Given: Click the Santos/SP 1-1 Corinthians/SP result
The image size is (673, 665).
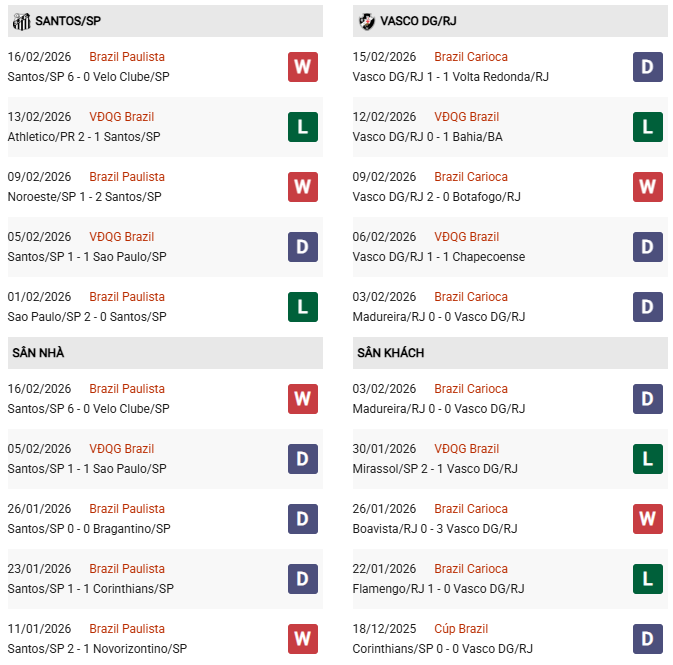Looking at the screenshot, I should [x=90, y=589].
